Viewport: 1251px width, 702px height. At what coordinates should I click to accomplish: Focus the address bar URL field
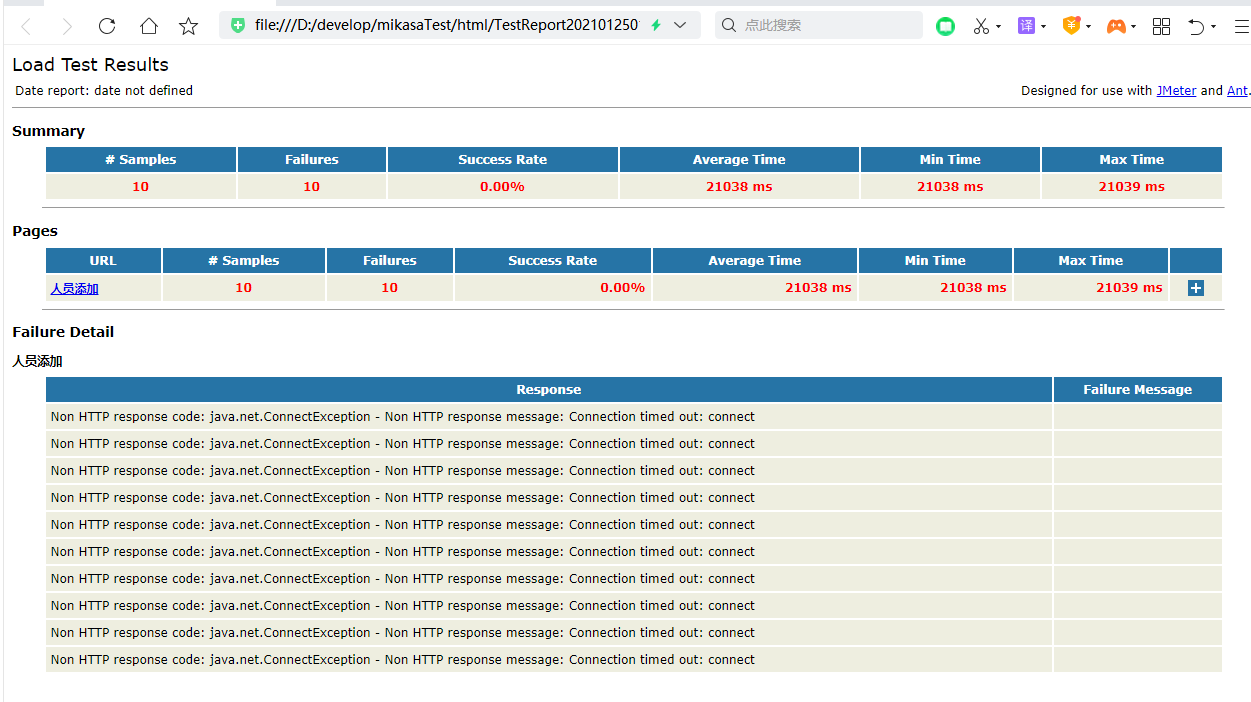point(446,25)
